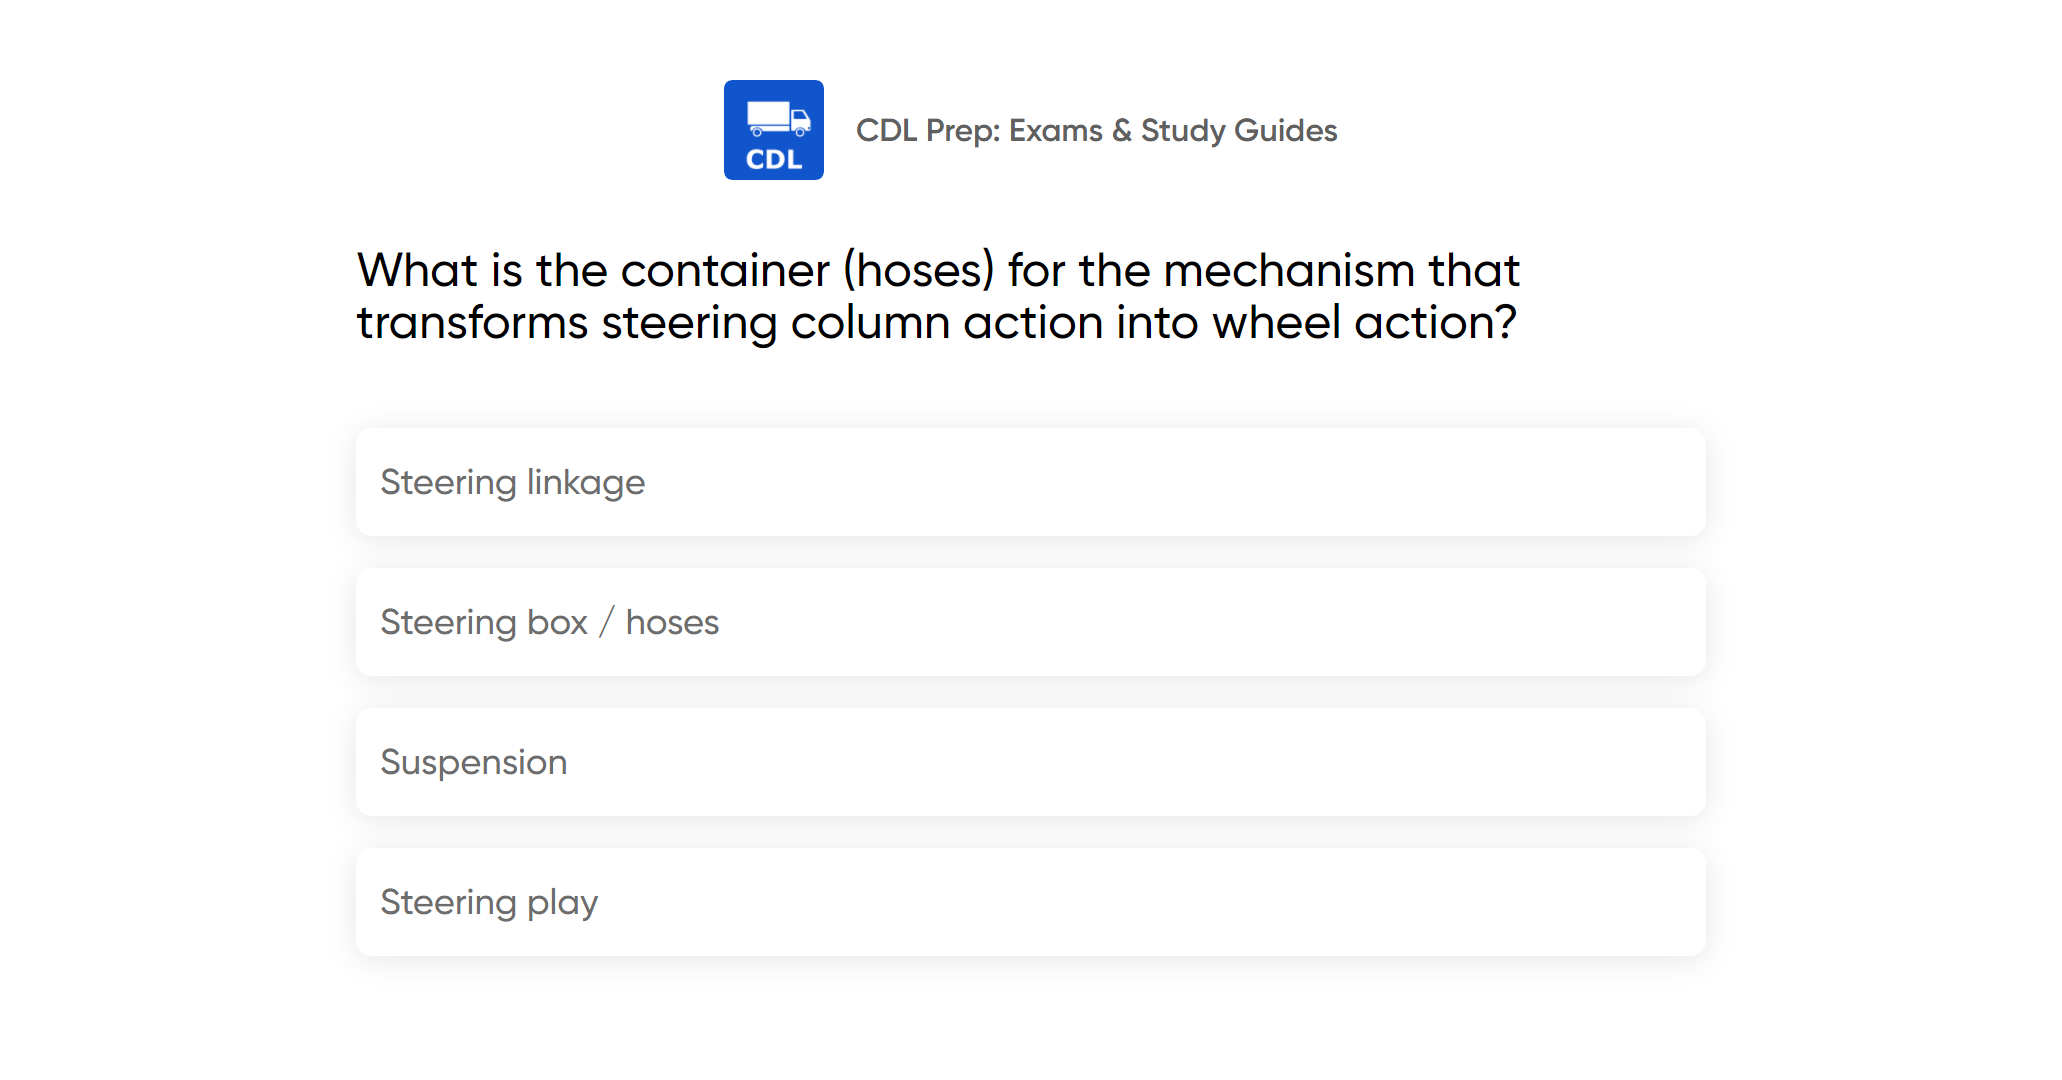
Task: Click the question text about steering column
Action: click(x=937, y=297)
